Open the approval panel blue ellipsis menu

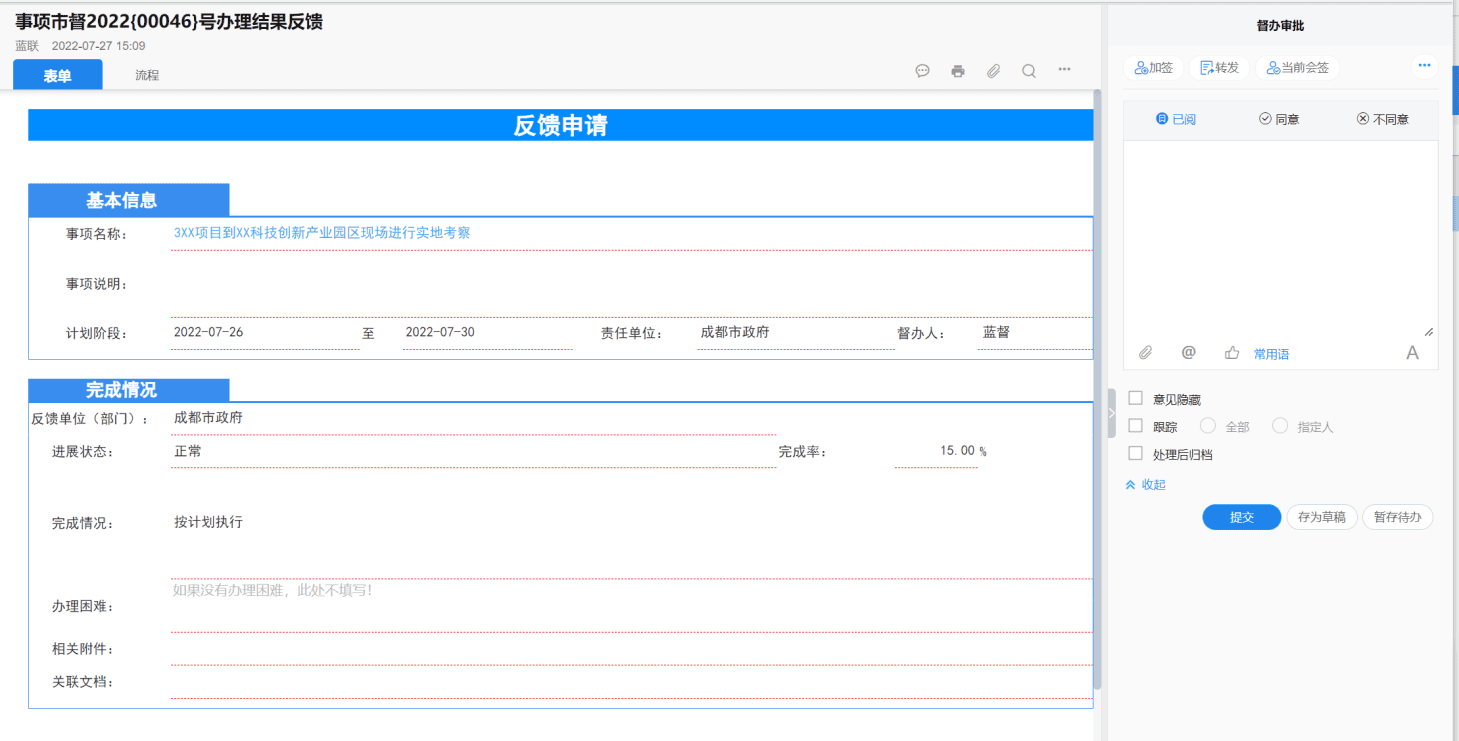[x=1424, y=67]
